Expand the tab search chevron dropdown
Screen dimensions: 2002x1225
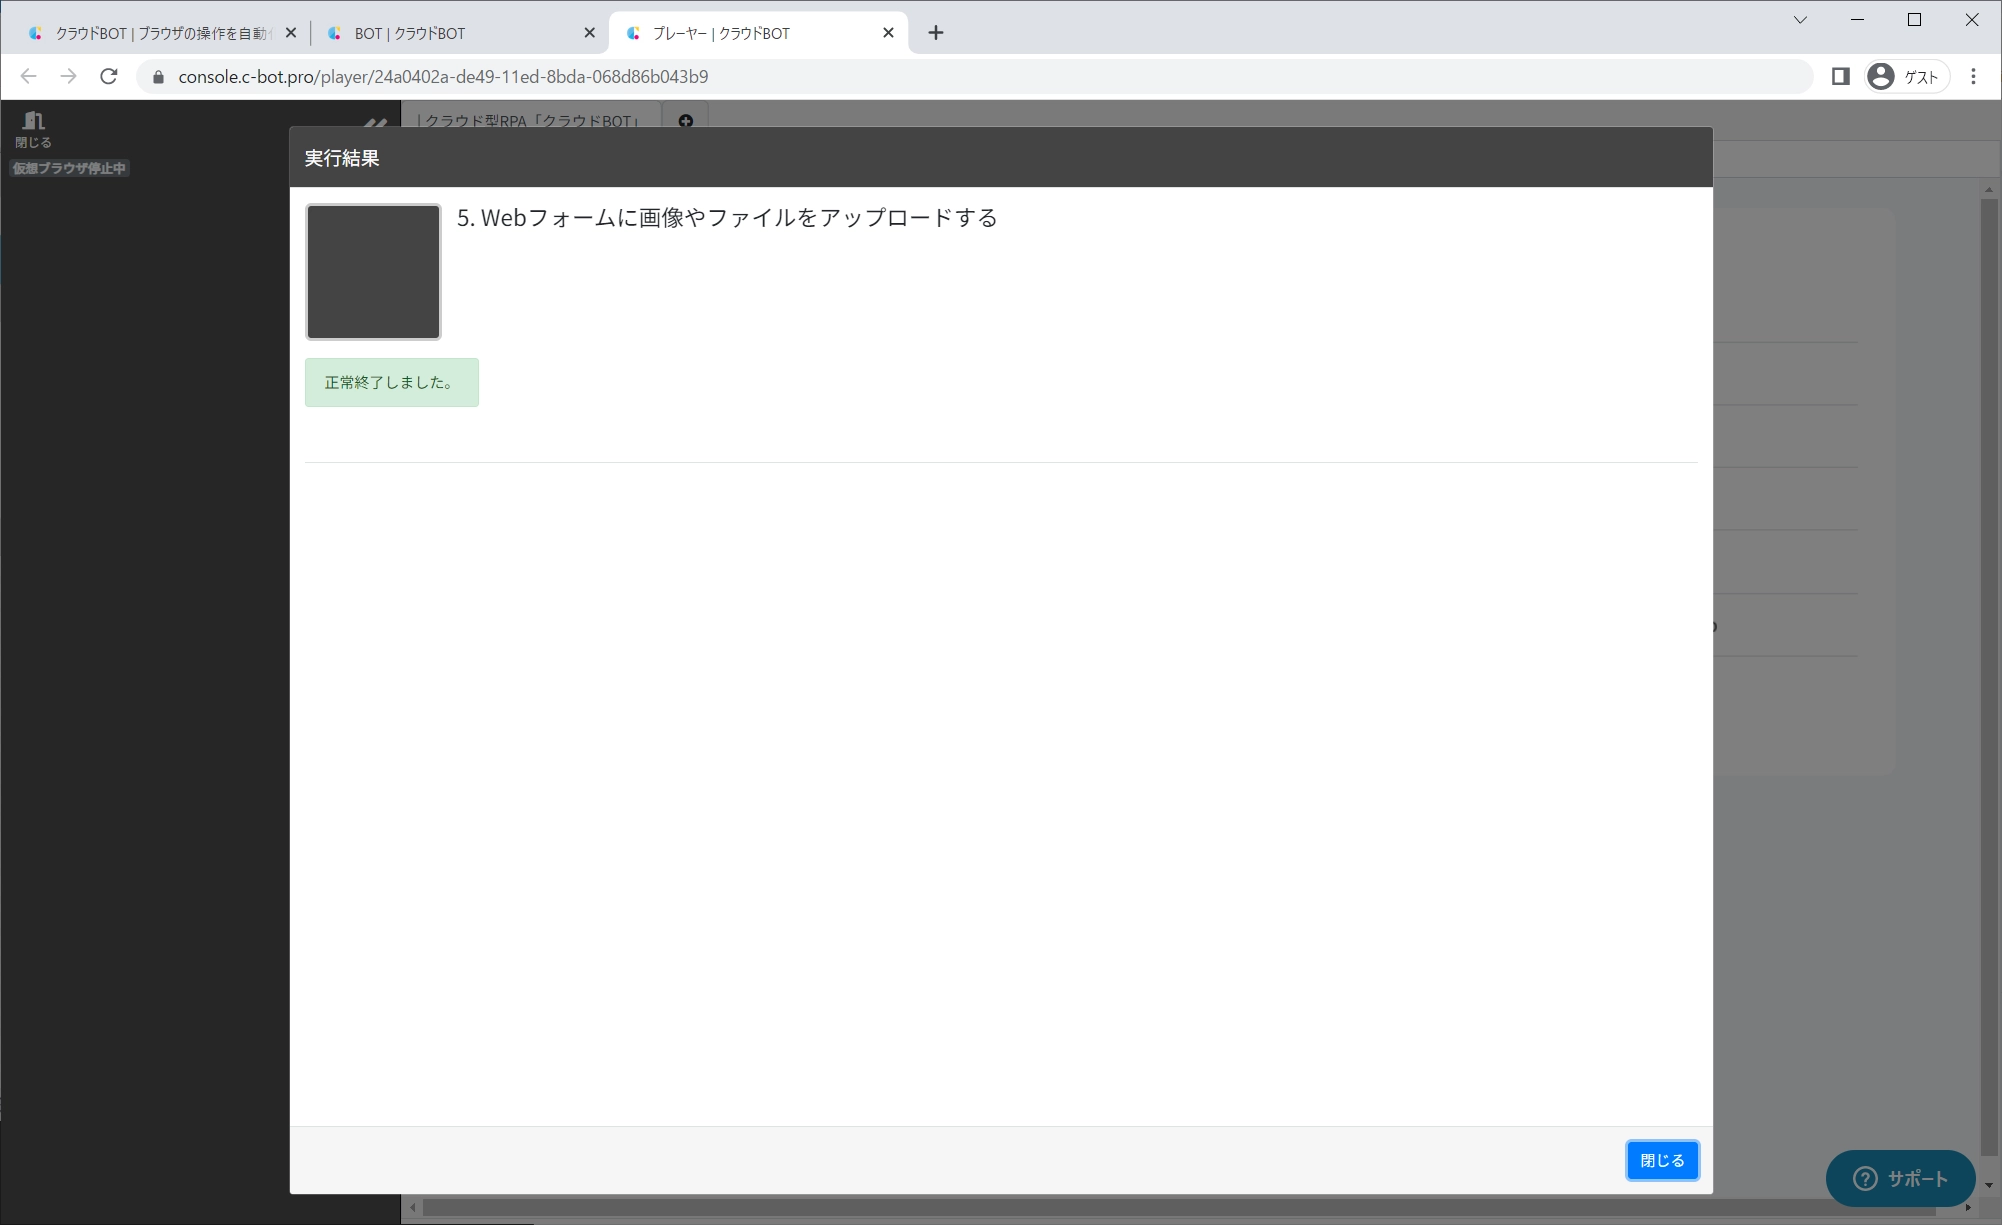click(1800, 20)
